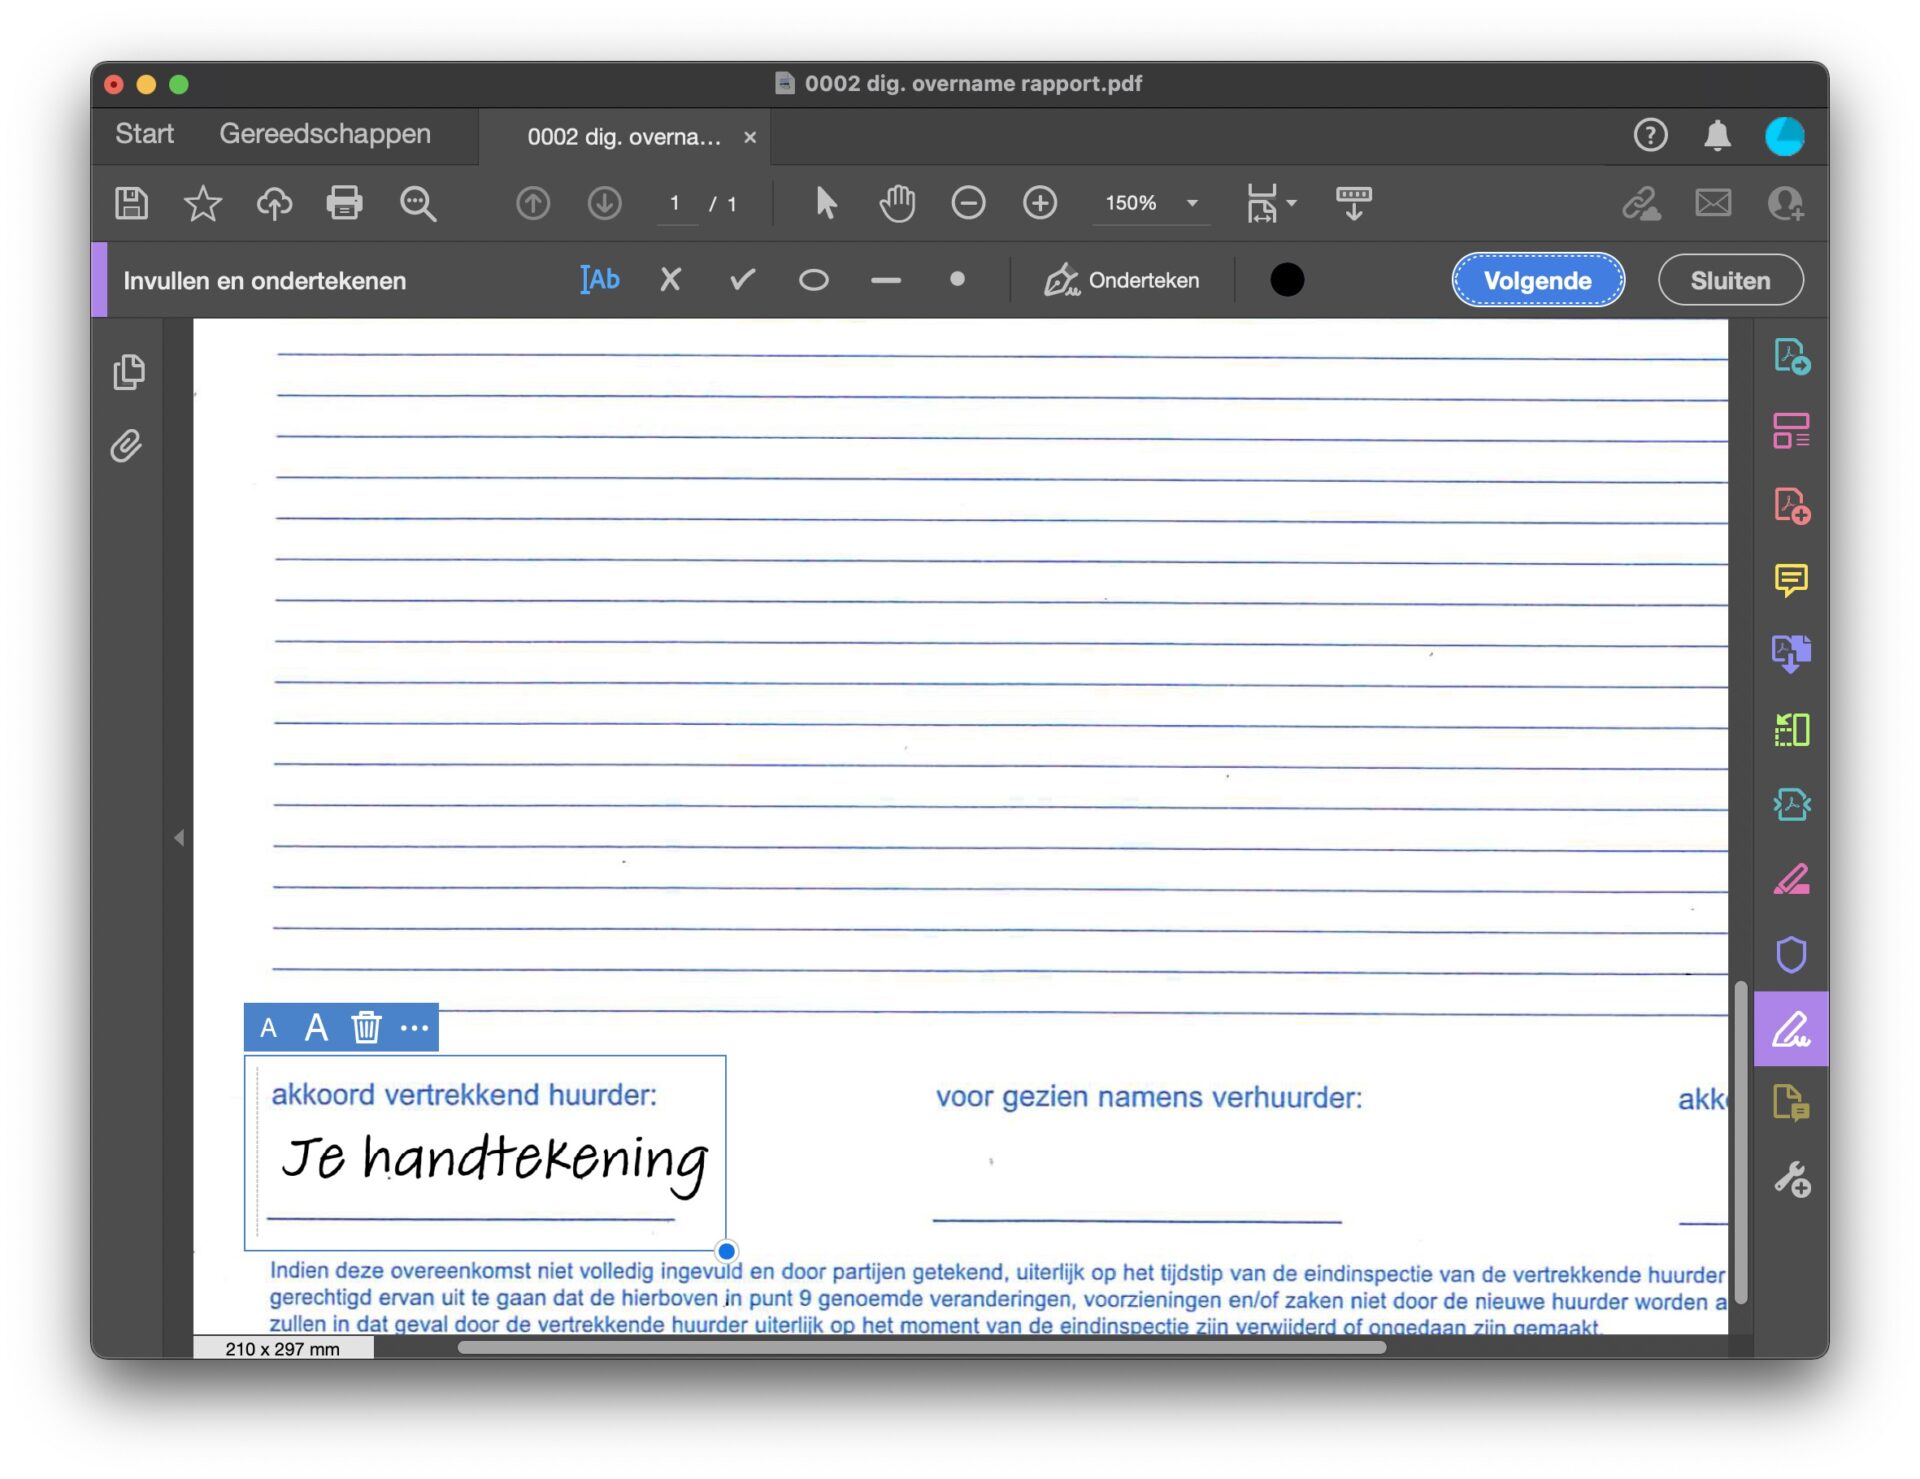Open the find text magnifier
This screenshot has height=1479, width=1920.
pos(418,203)
